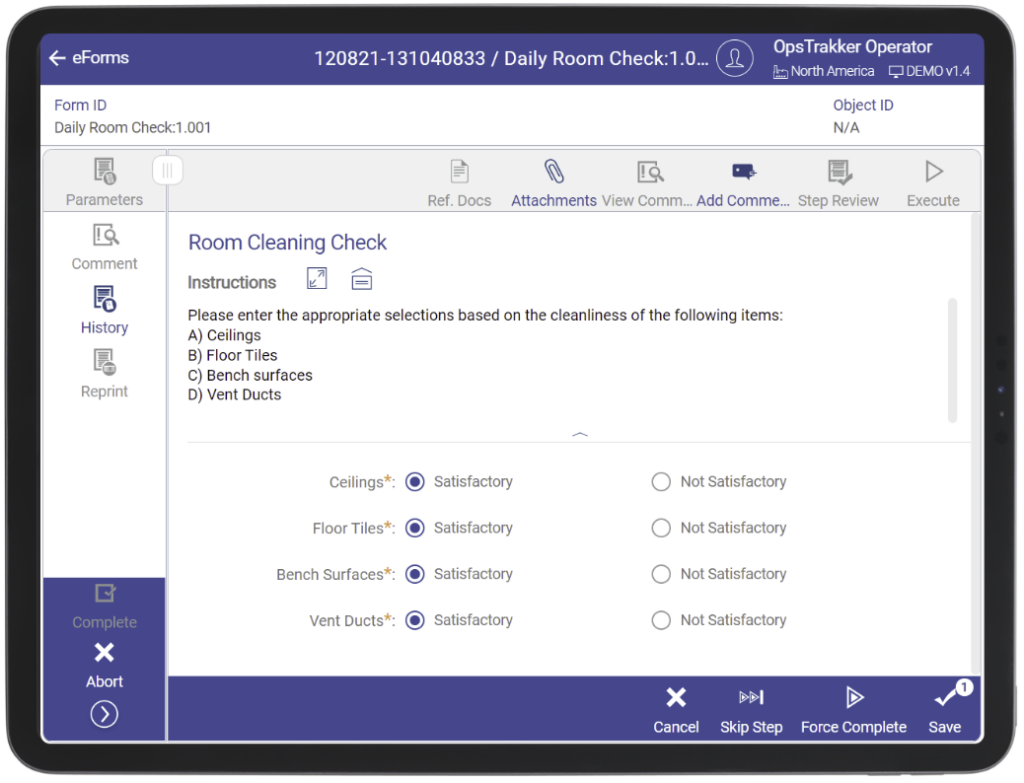Open the History panel
Image resolution: width=1024 pixels, height=783 pixels.
tap(104, 309)
